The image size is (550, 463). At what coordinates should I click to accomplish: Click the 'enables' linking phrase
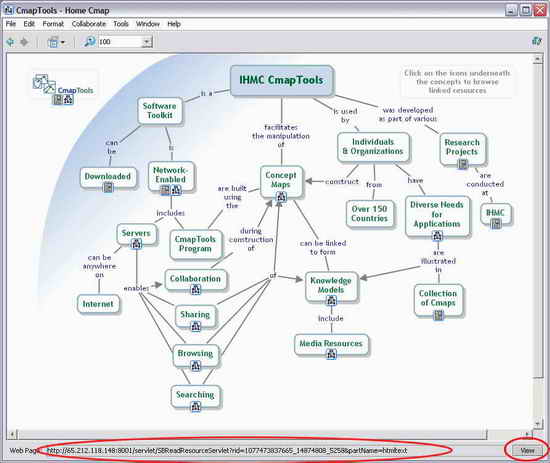[136, 288]
